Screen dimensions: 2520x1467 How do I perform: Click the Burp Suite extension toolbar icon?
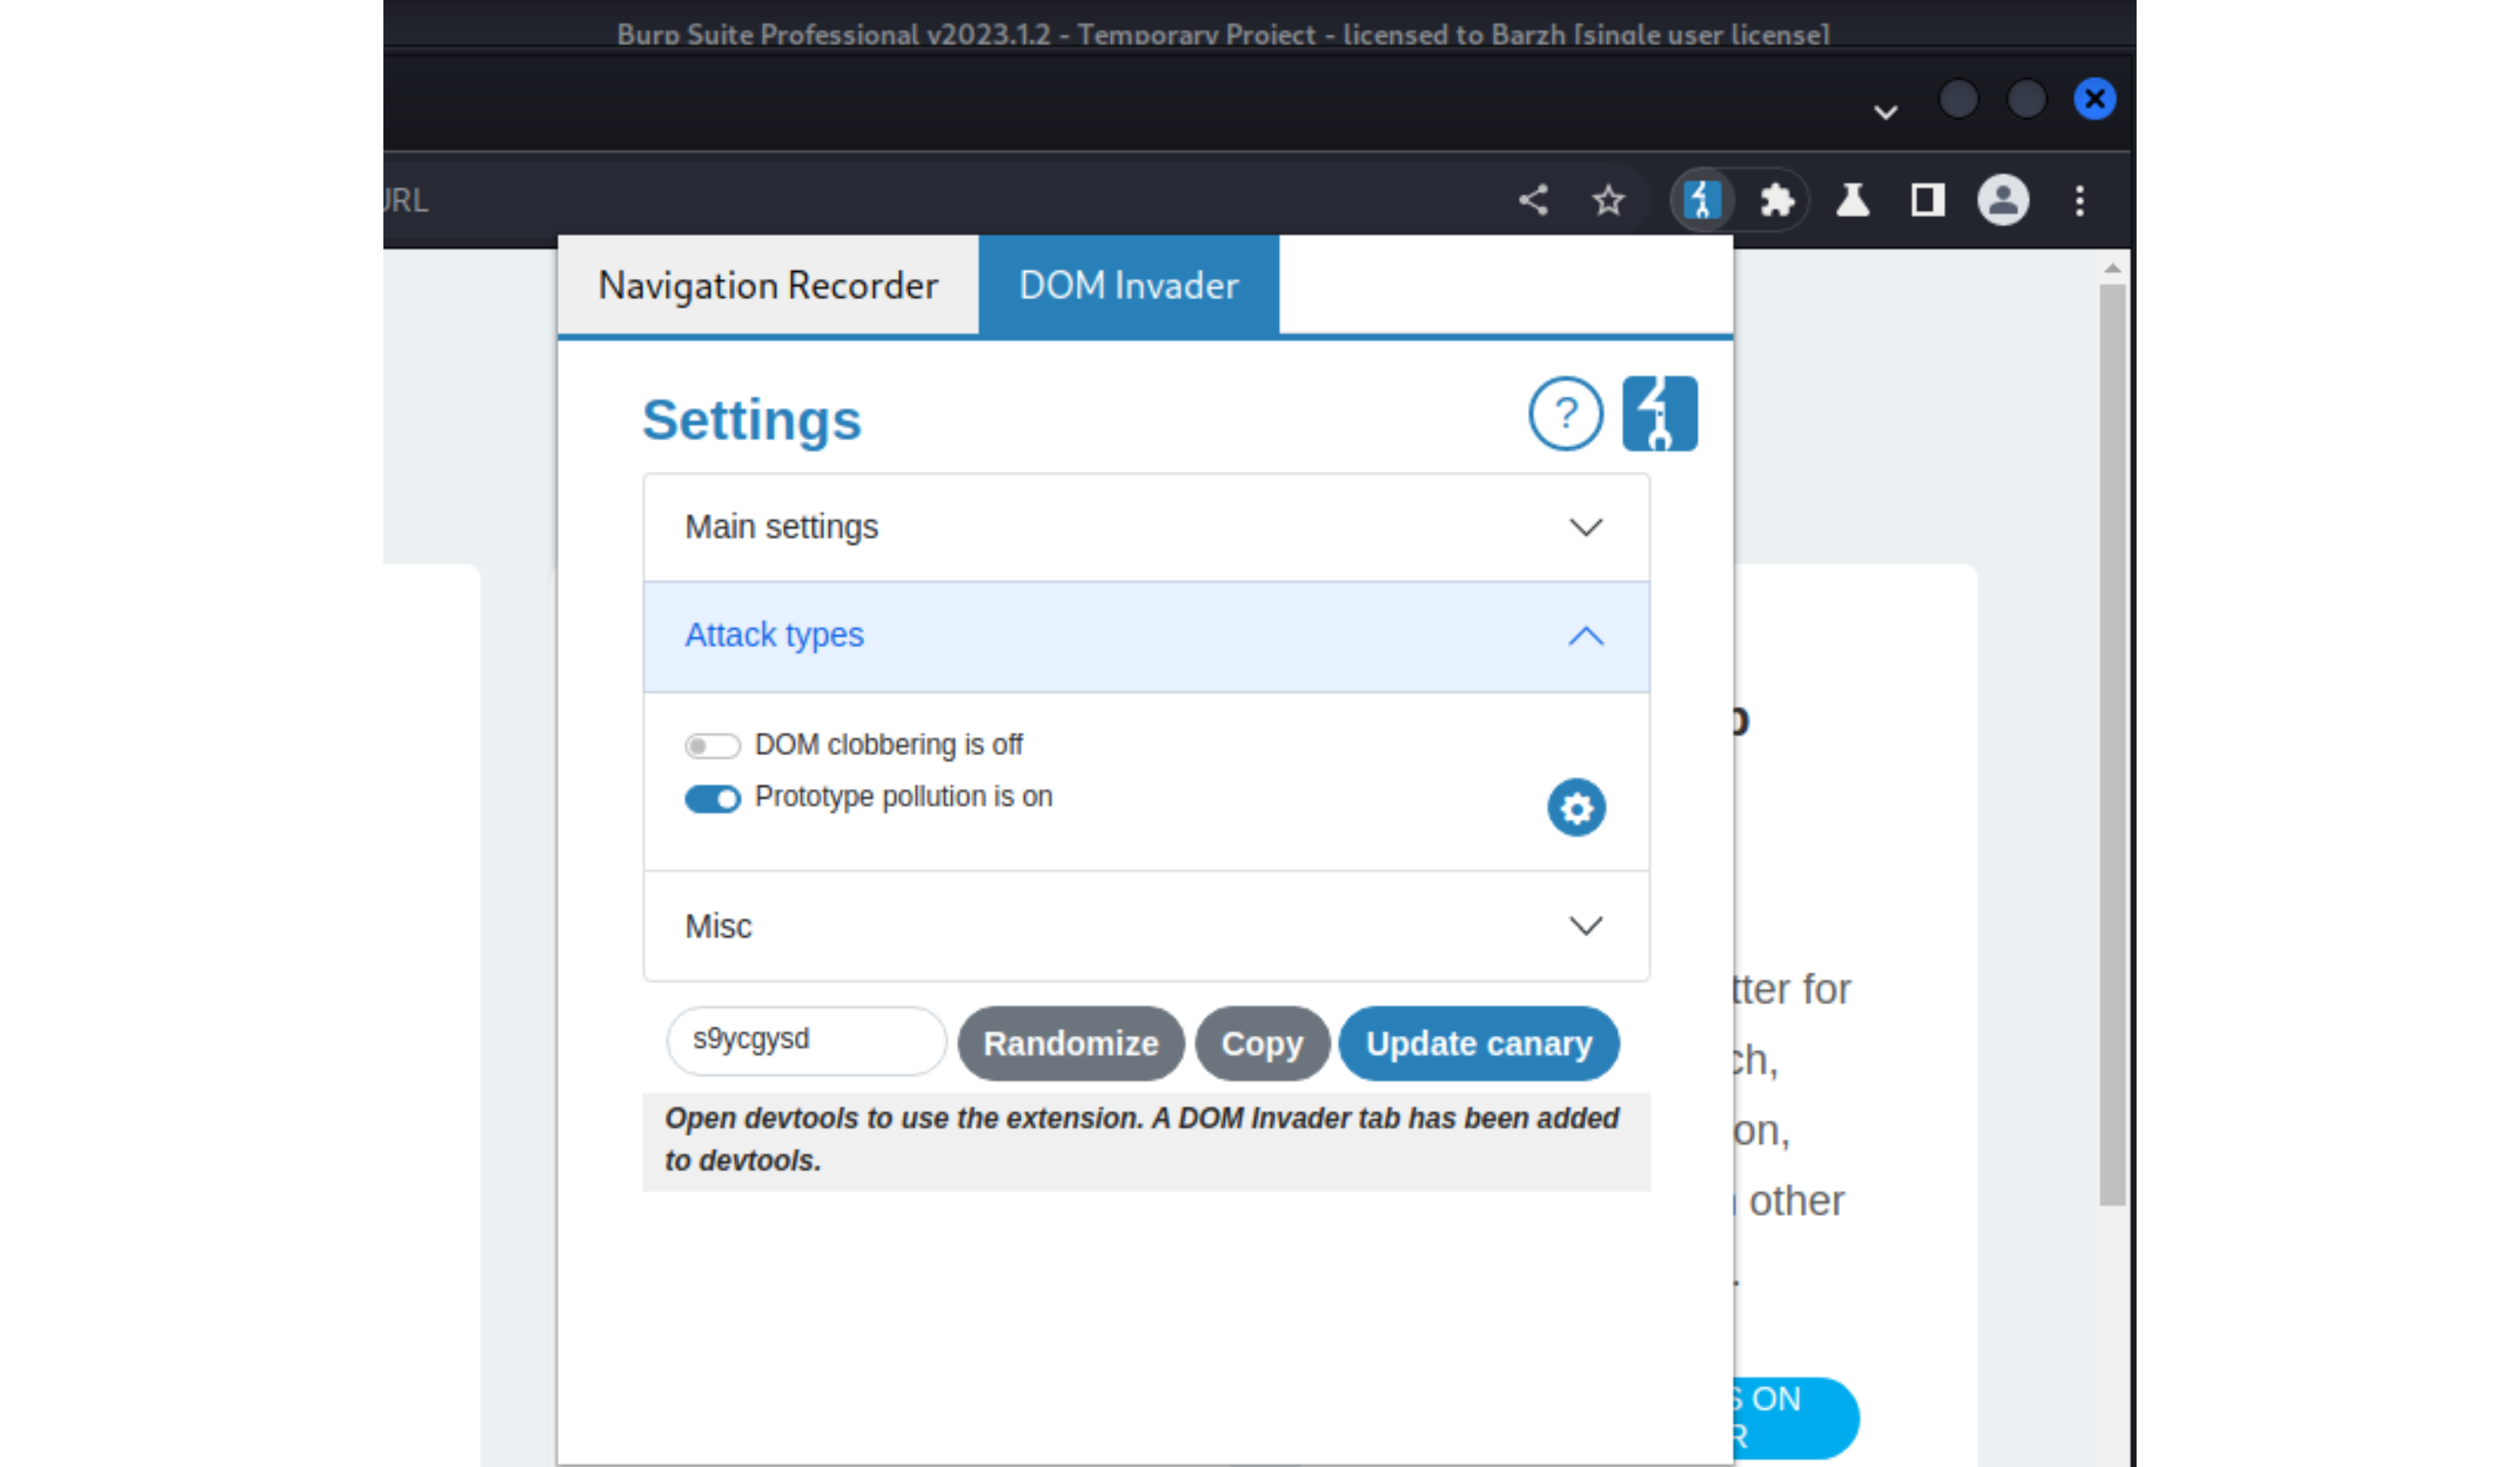point(1701,200)
